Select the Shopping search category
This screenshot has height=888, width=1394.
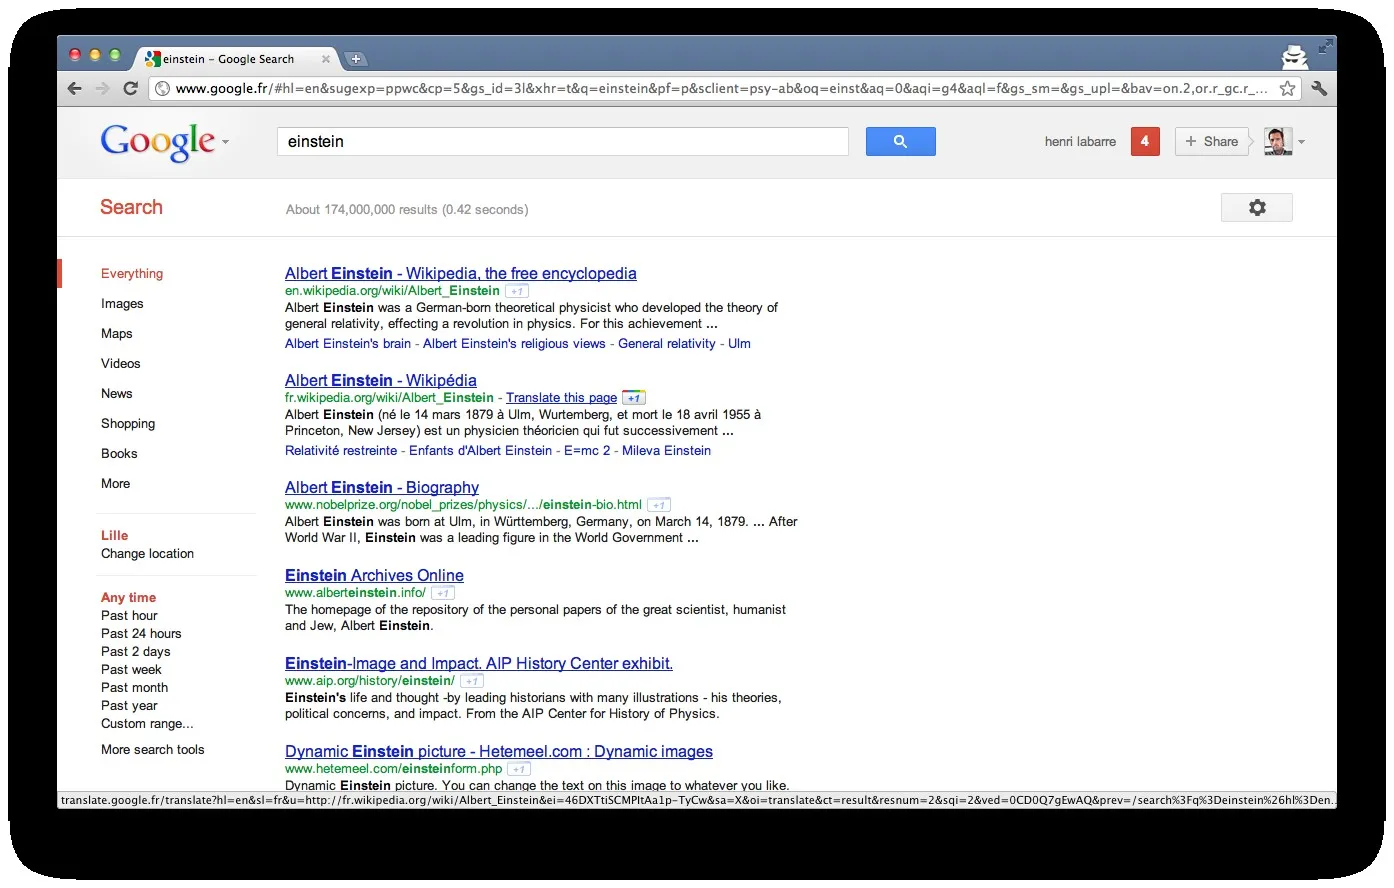pyautogui.click(x=128, y=423)
